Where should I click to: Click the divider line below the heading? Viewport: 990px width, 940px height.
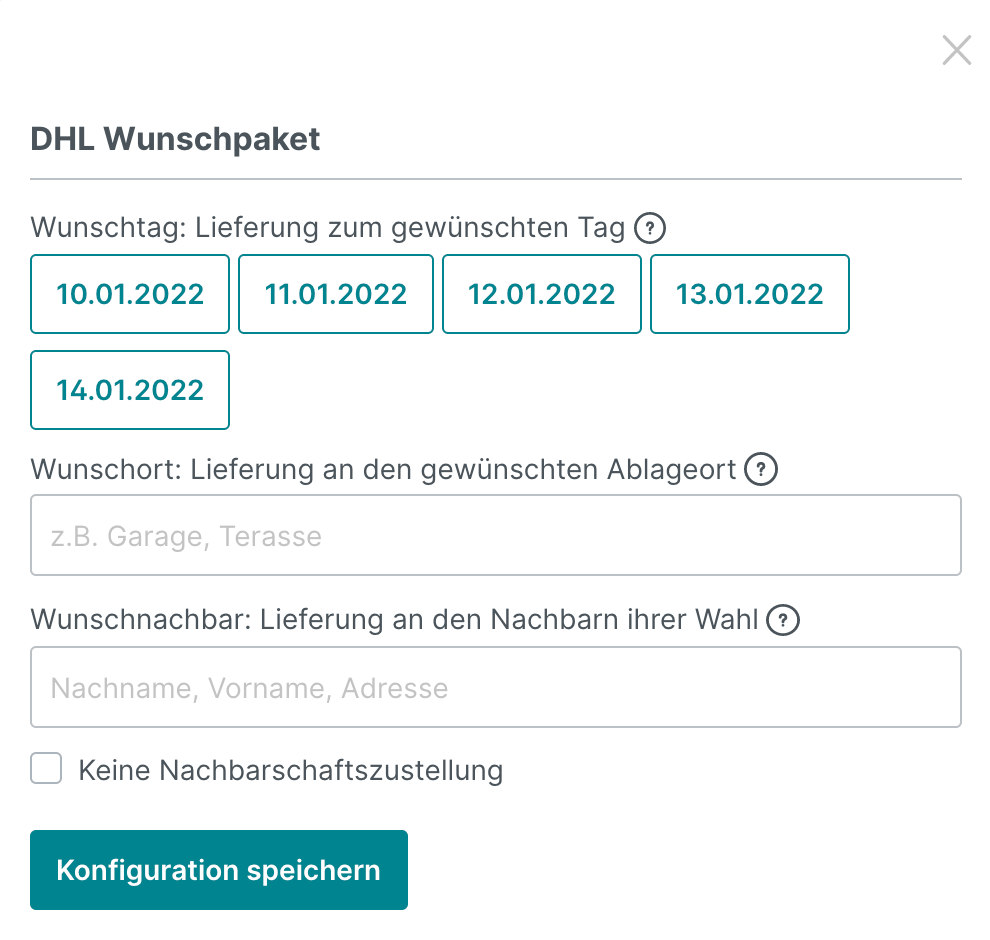495,179
